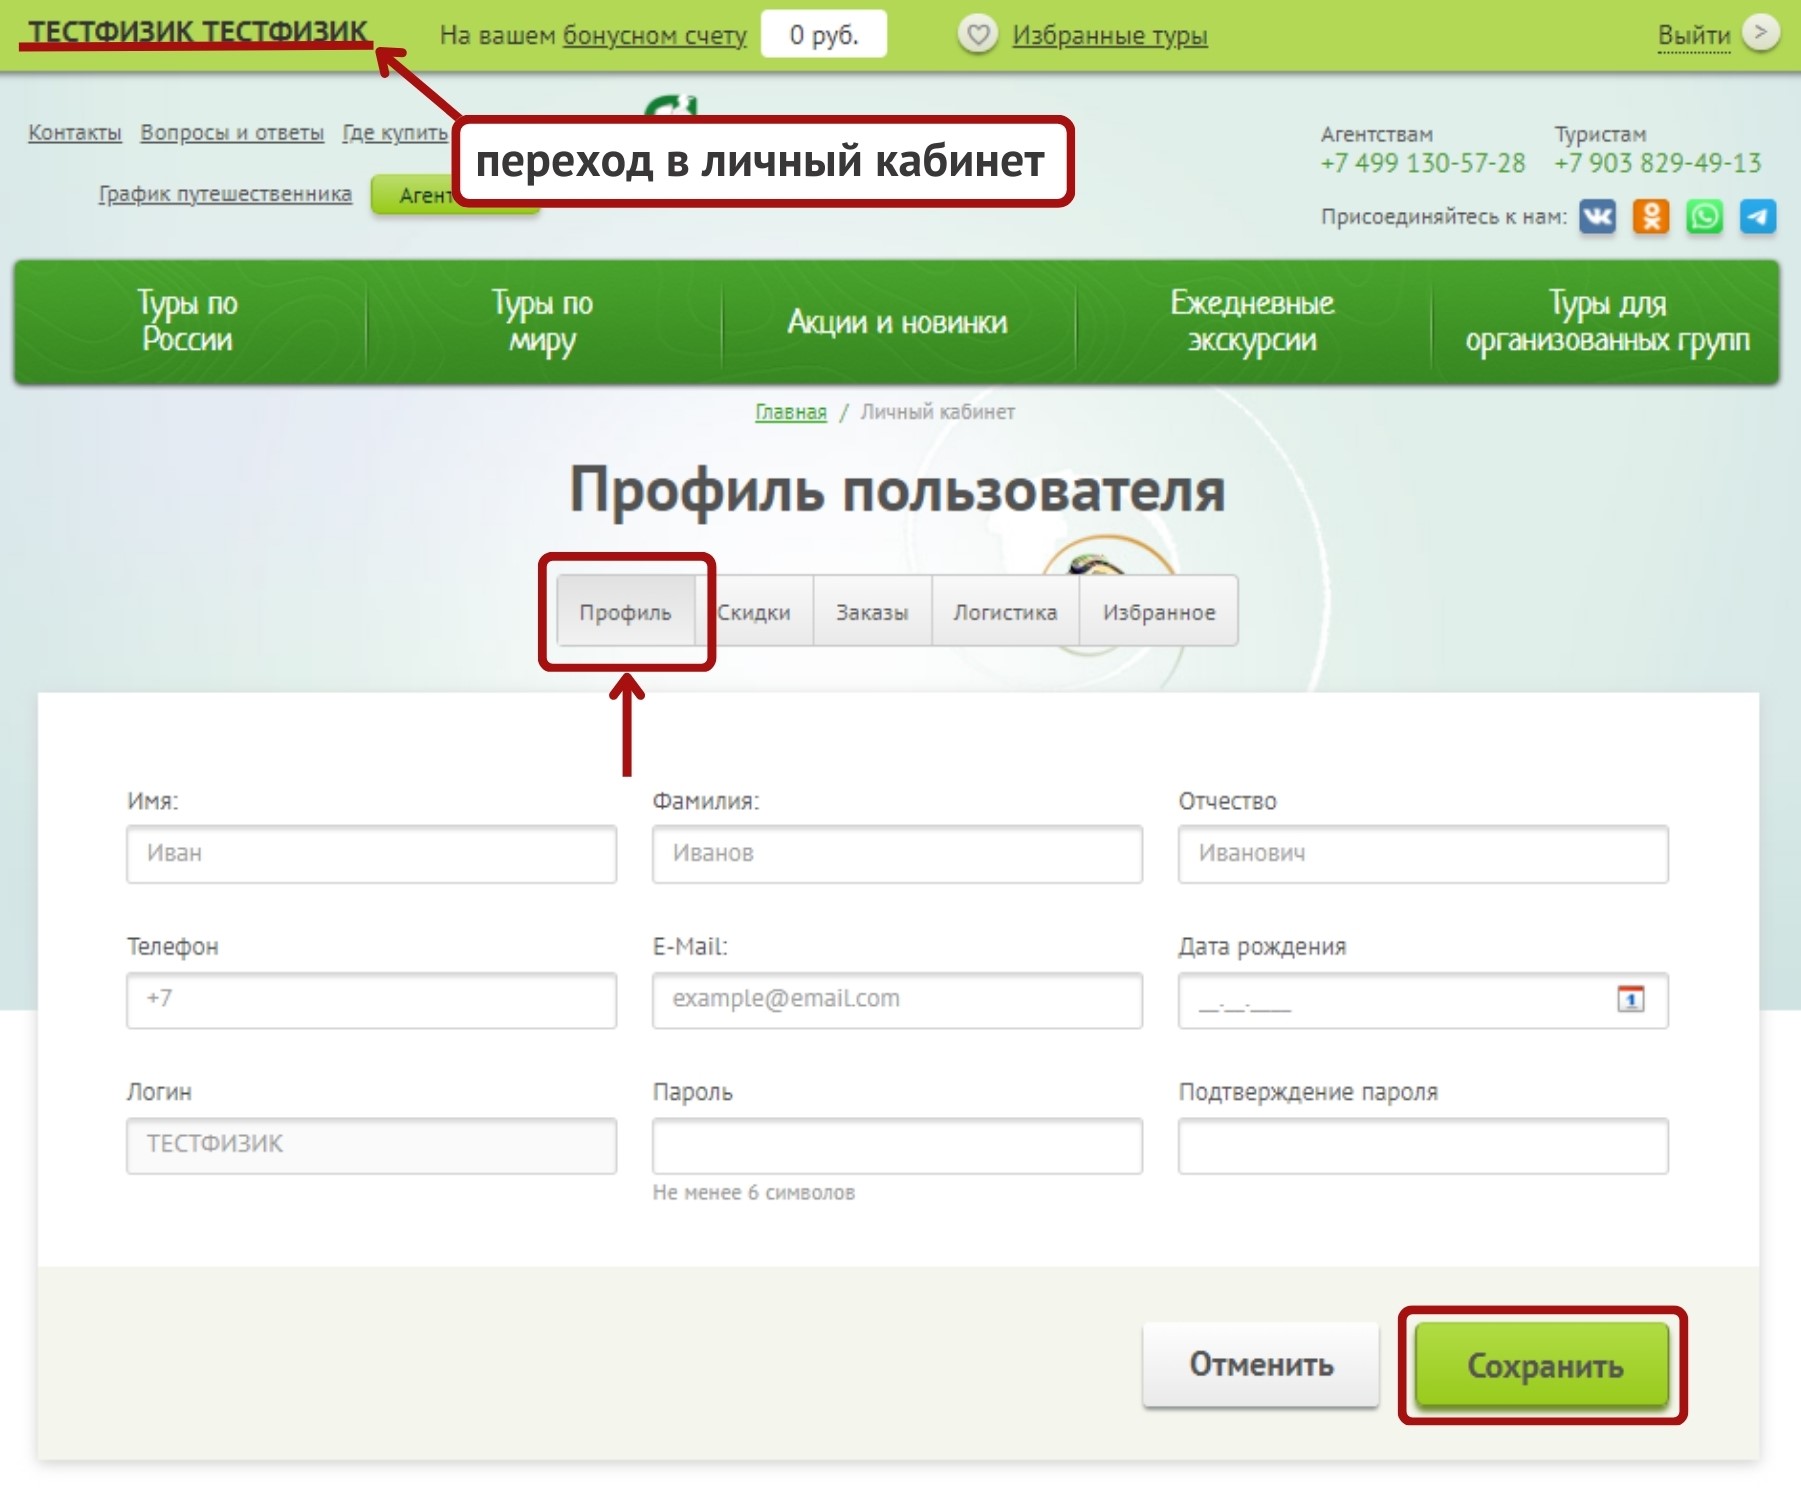Go to the Избранное tab

[1158, 612]
